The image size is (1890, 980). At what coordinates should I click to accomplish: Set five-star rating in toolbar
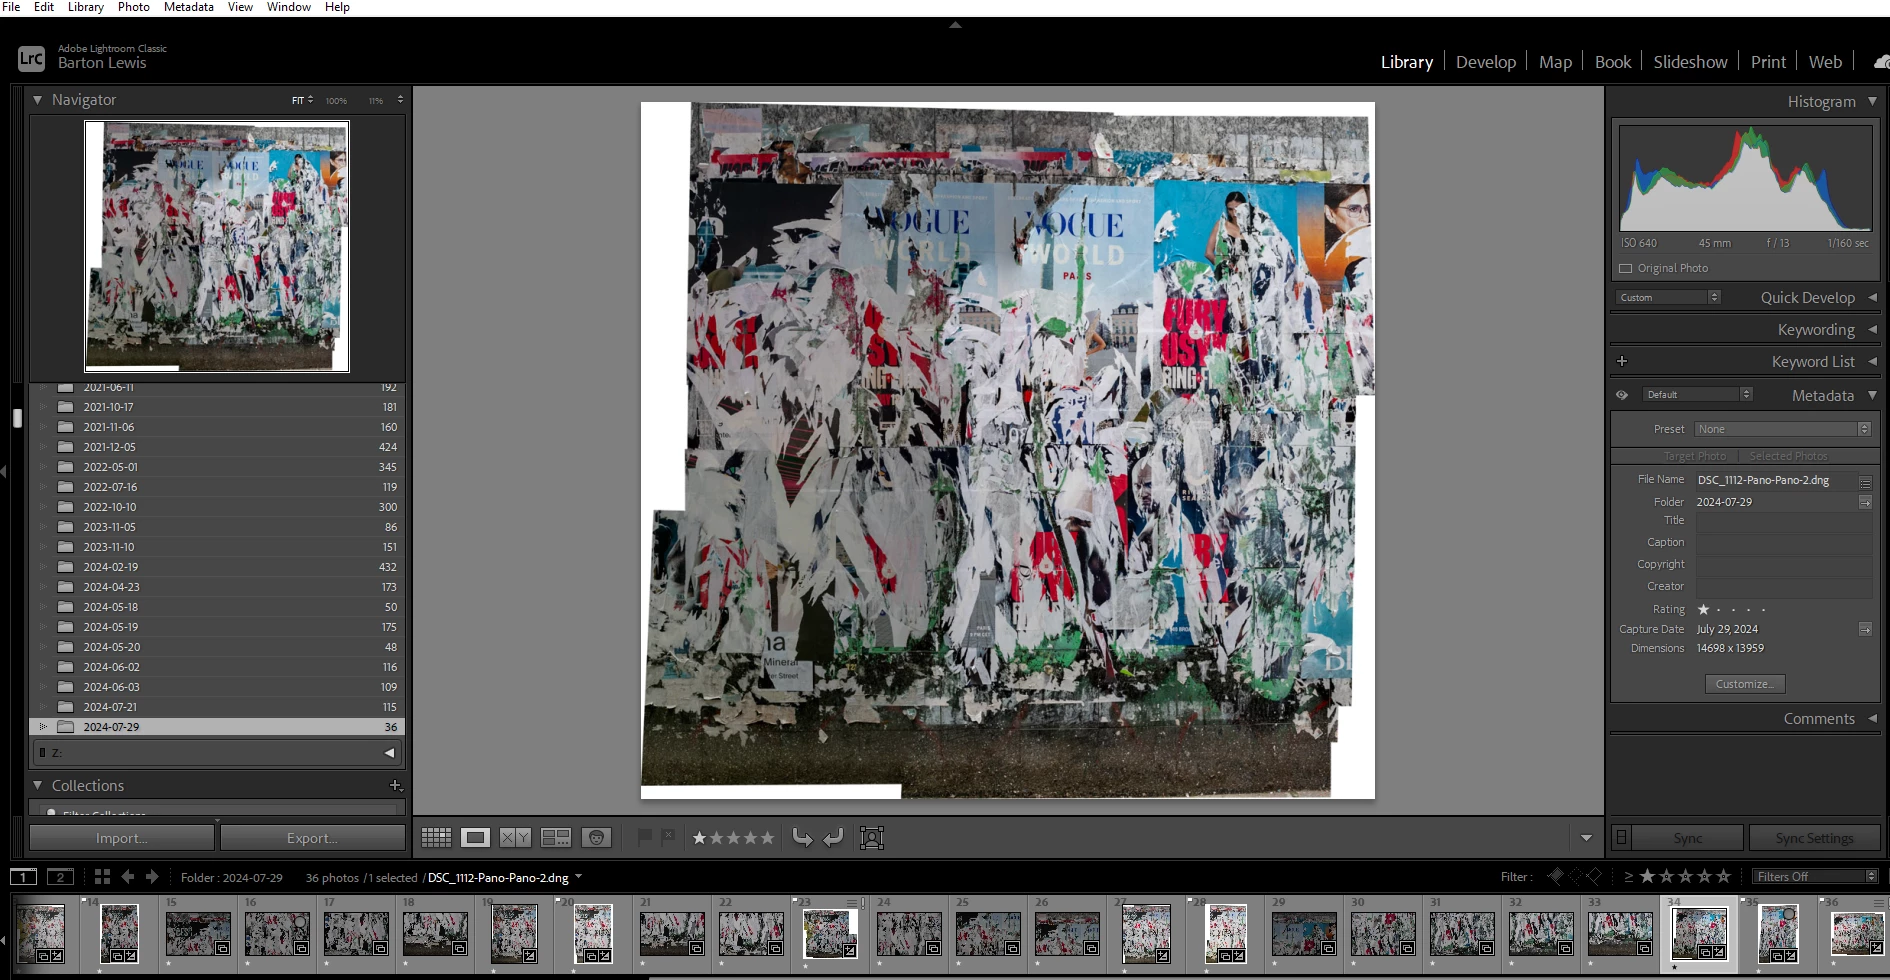tap(767, 838)
